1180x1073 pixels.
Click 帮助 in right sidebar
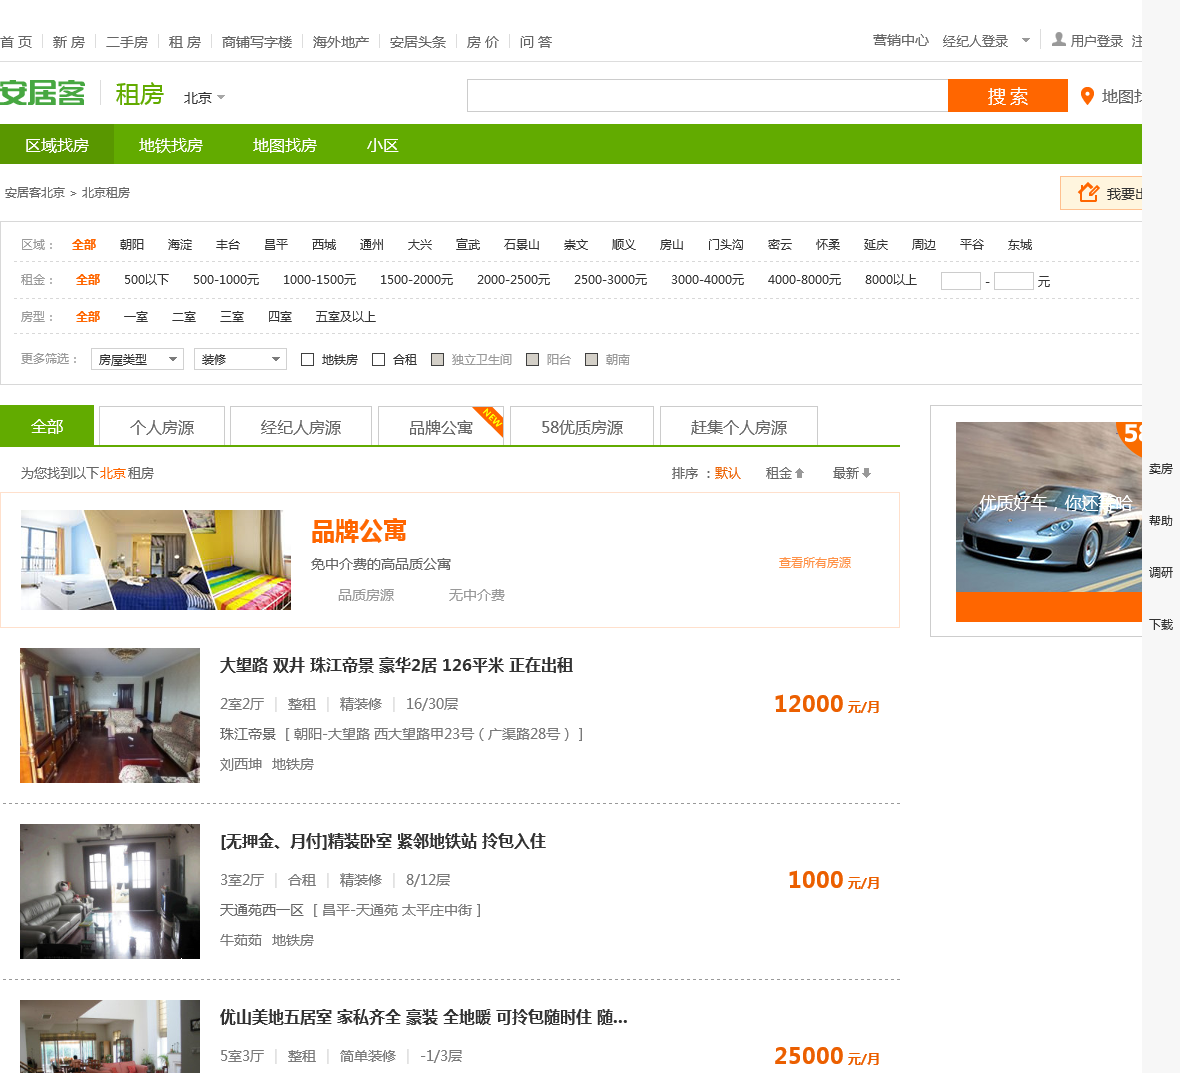tap(1161, 521)
